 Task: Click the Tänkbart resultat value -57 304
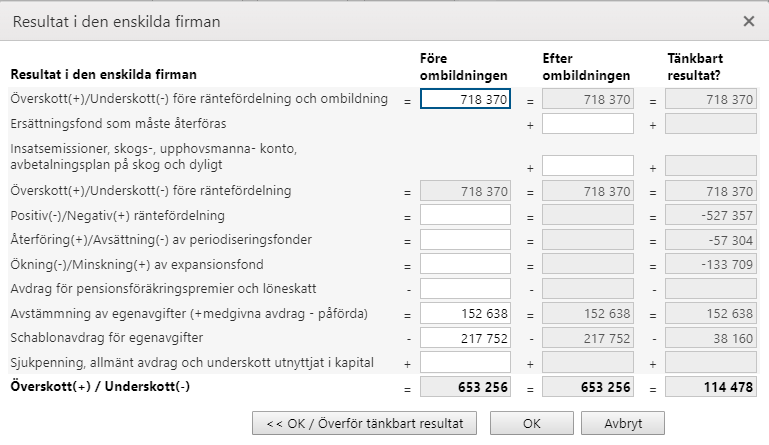[711, 239]
